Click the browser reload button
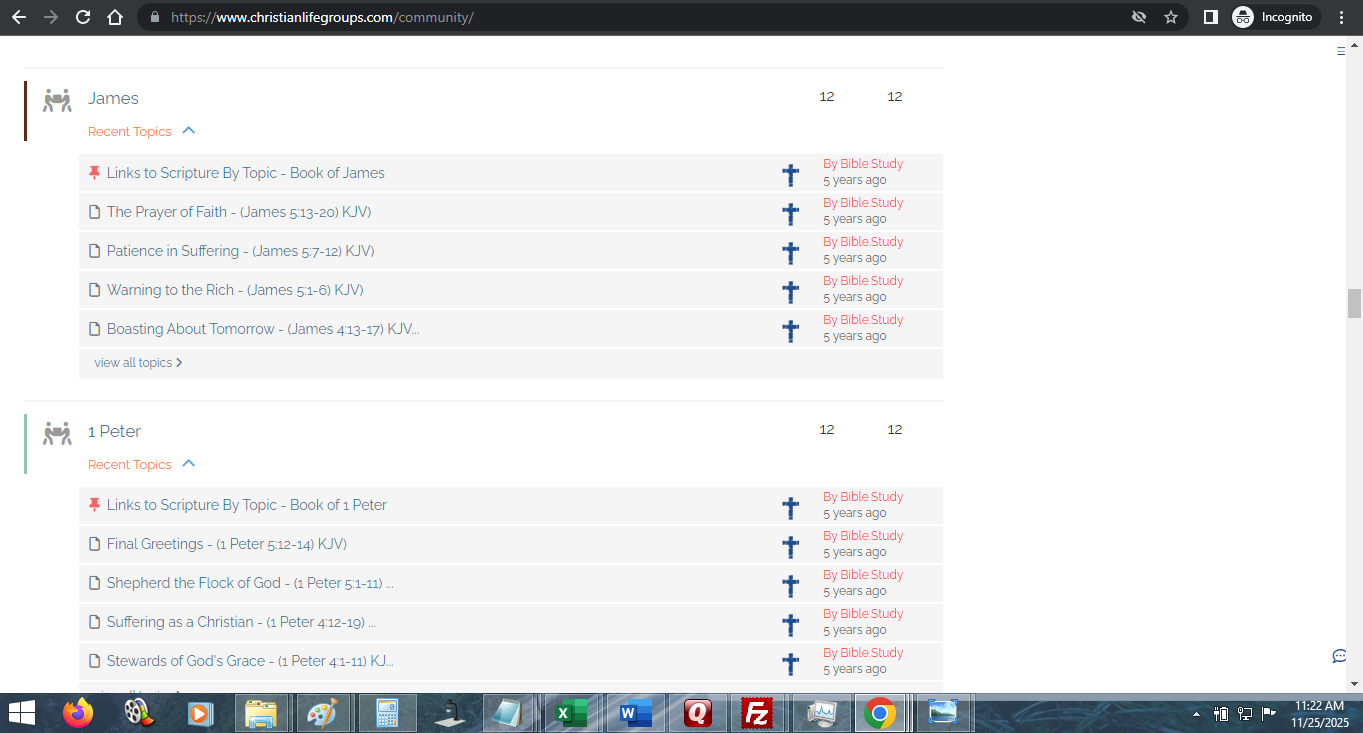This screenshot has height=733, width=1363. (x=83, y=17)
